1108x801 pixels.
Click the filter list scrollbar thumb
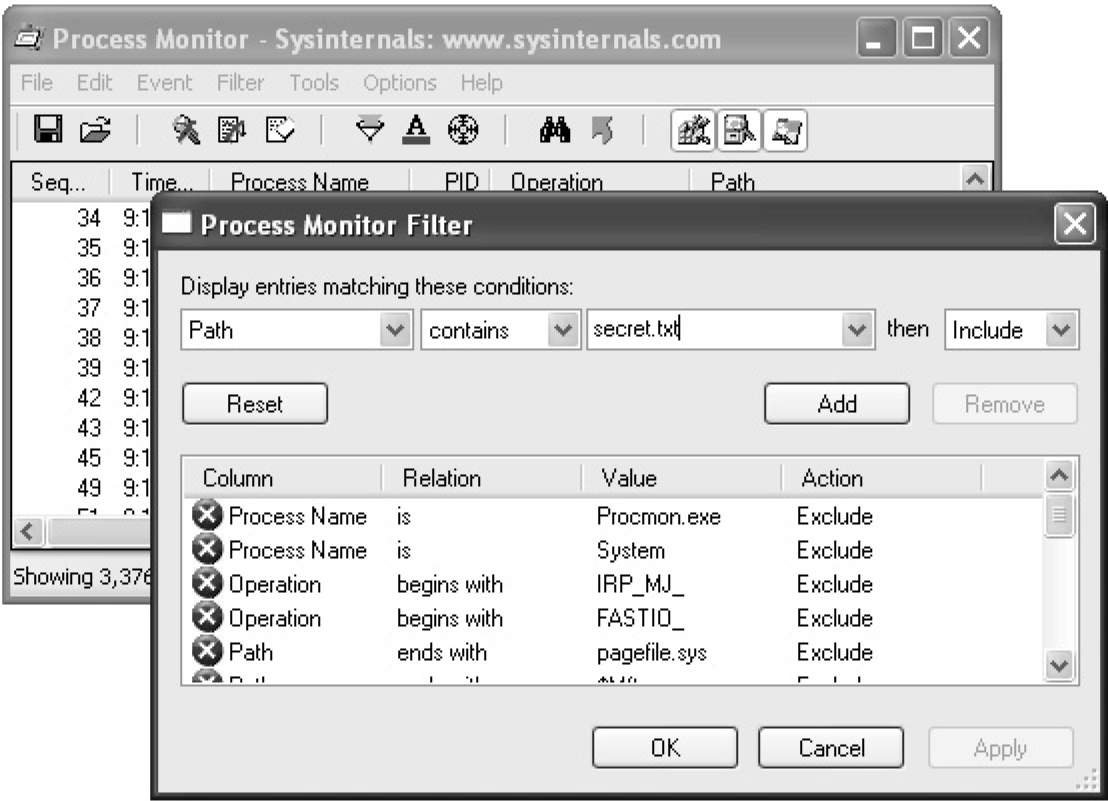(x=1059, y=514)
